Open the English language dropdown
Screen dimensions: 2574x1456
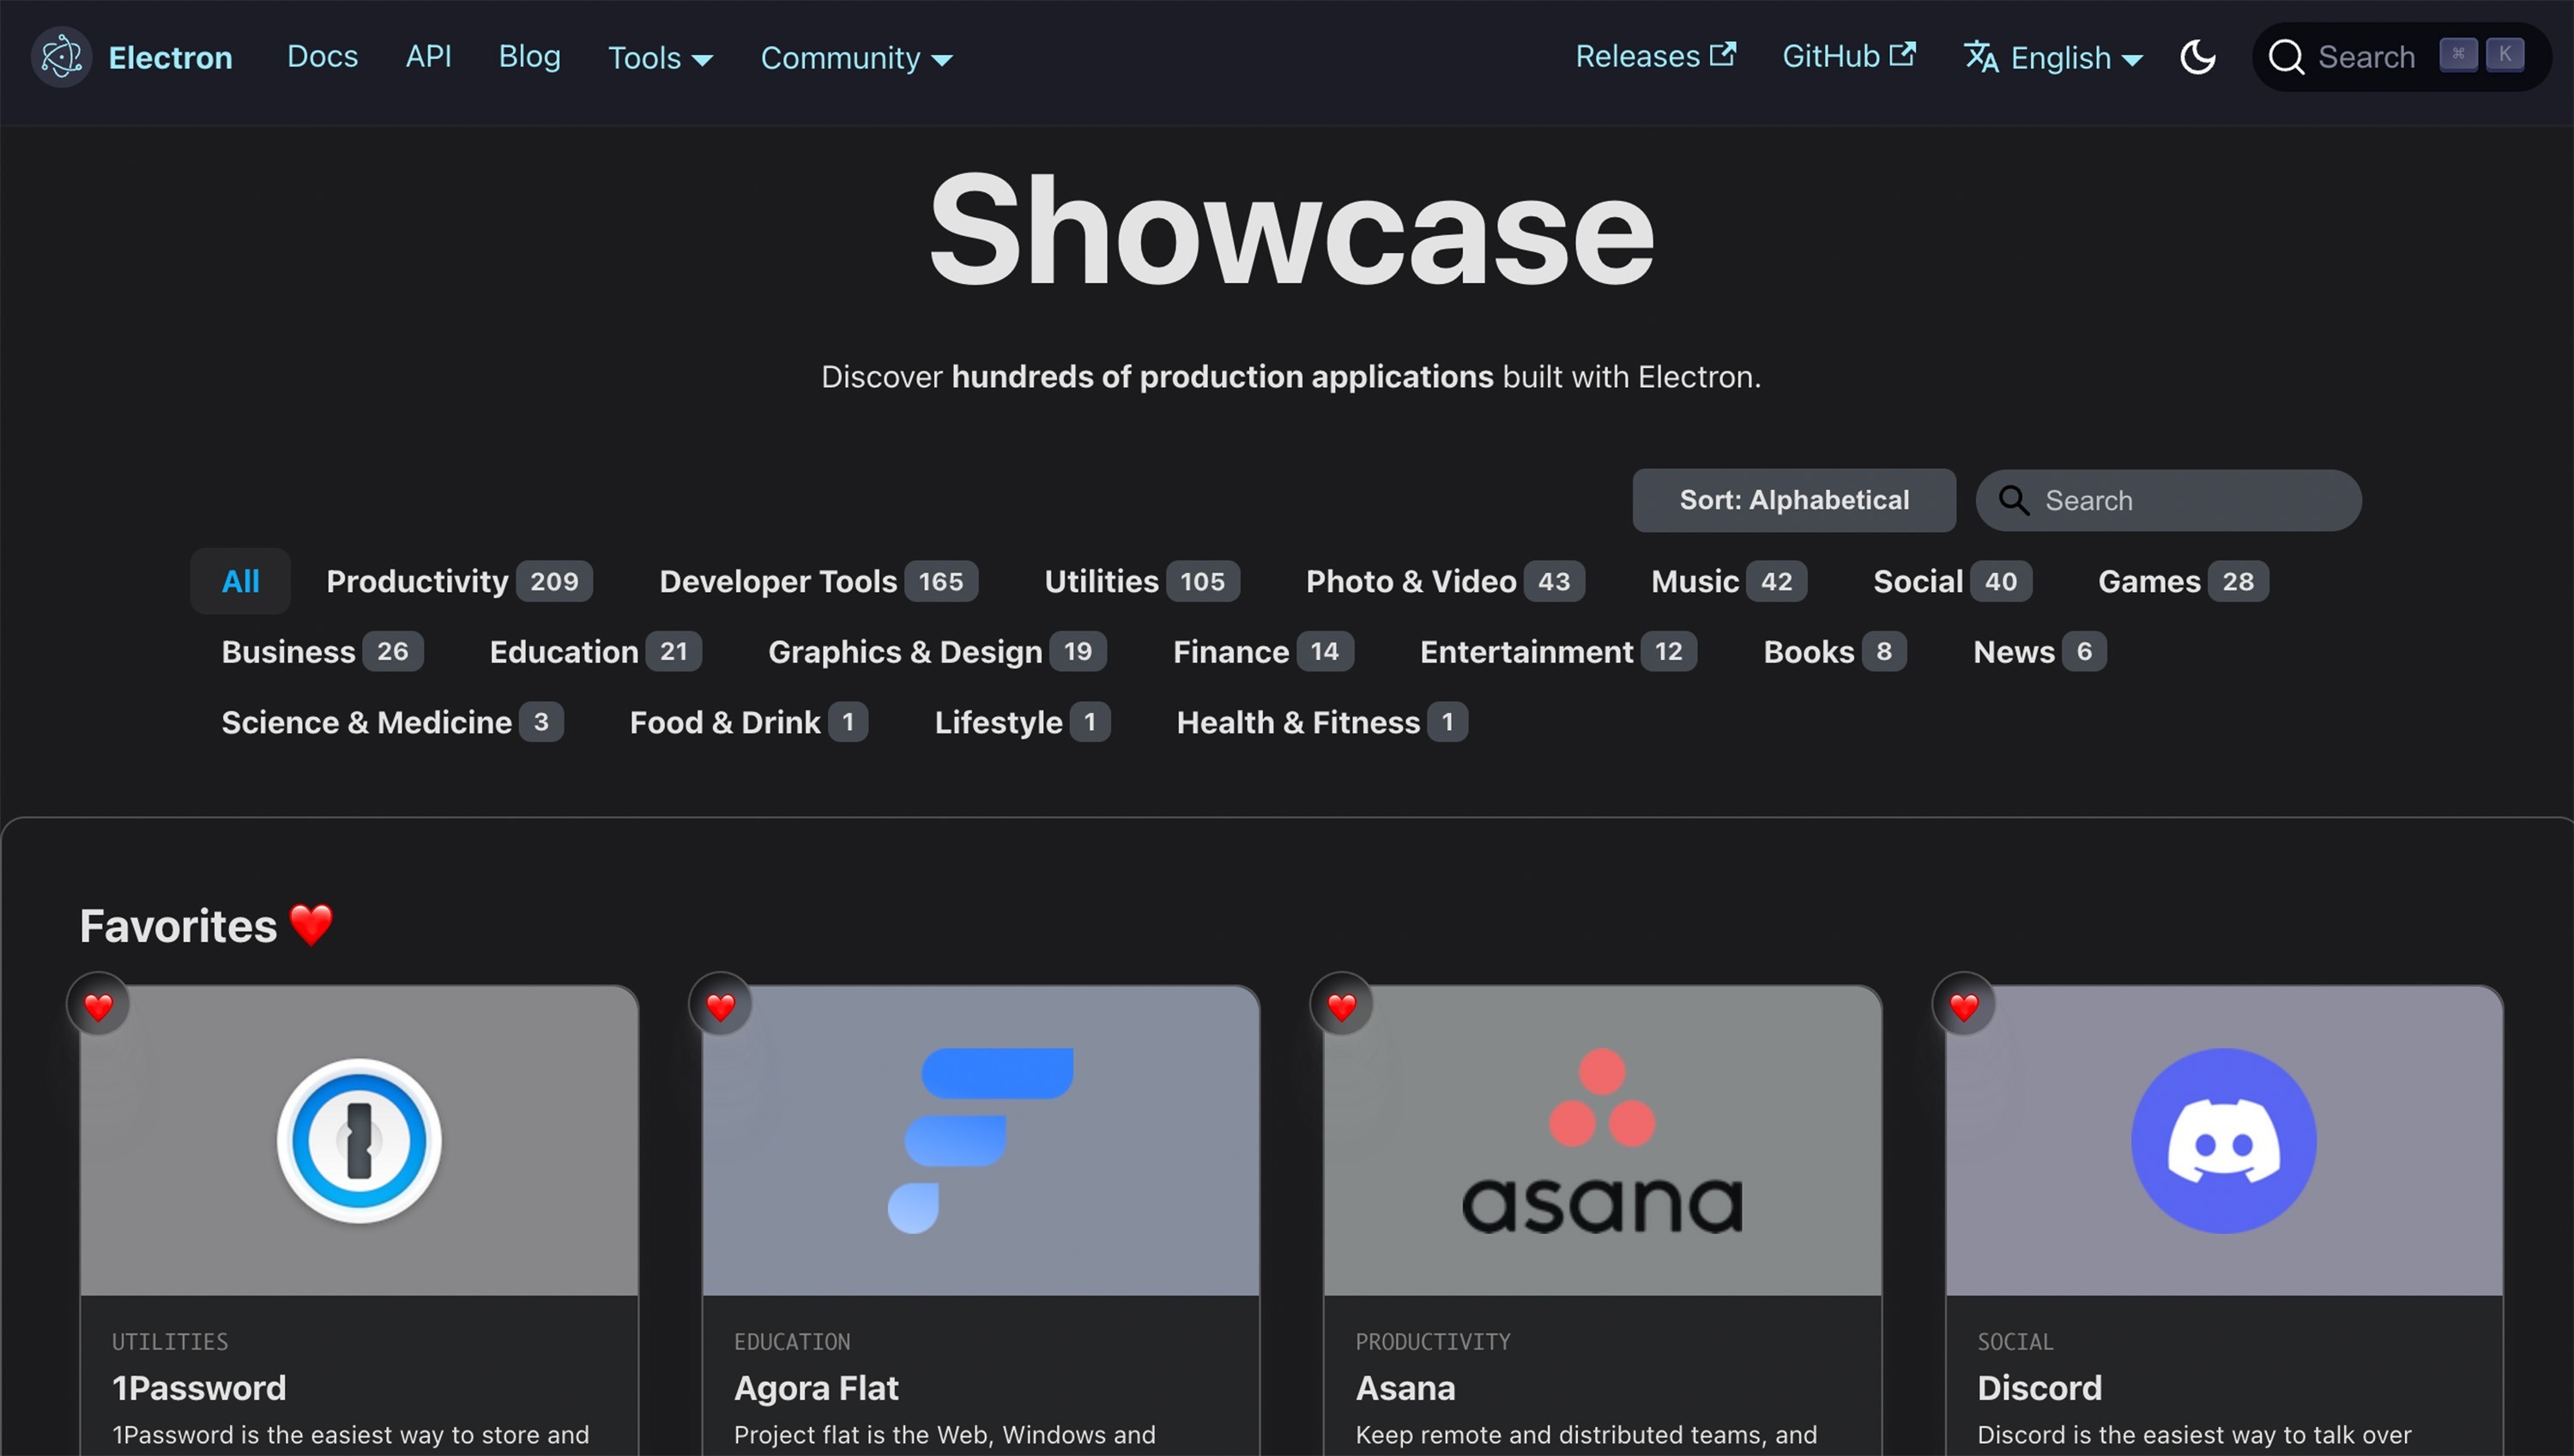[x=2054, y=58]
